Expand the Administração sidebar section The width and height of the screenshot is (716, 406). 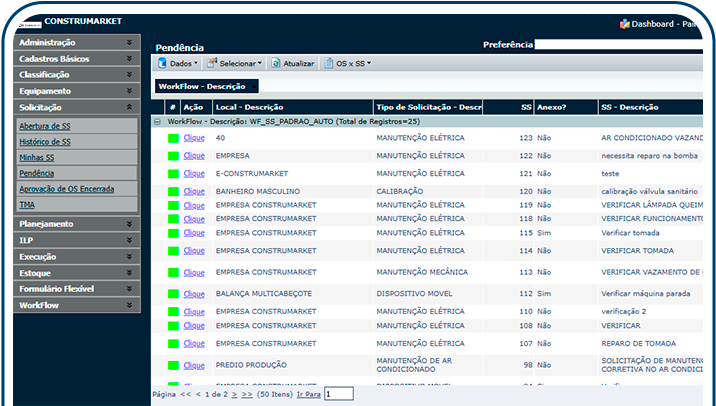(x=129, y=43)
